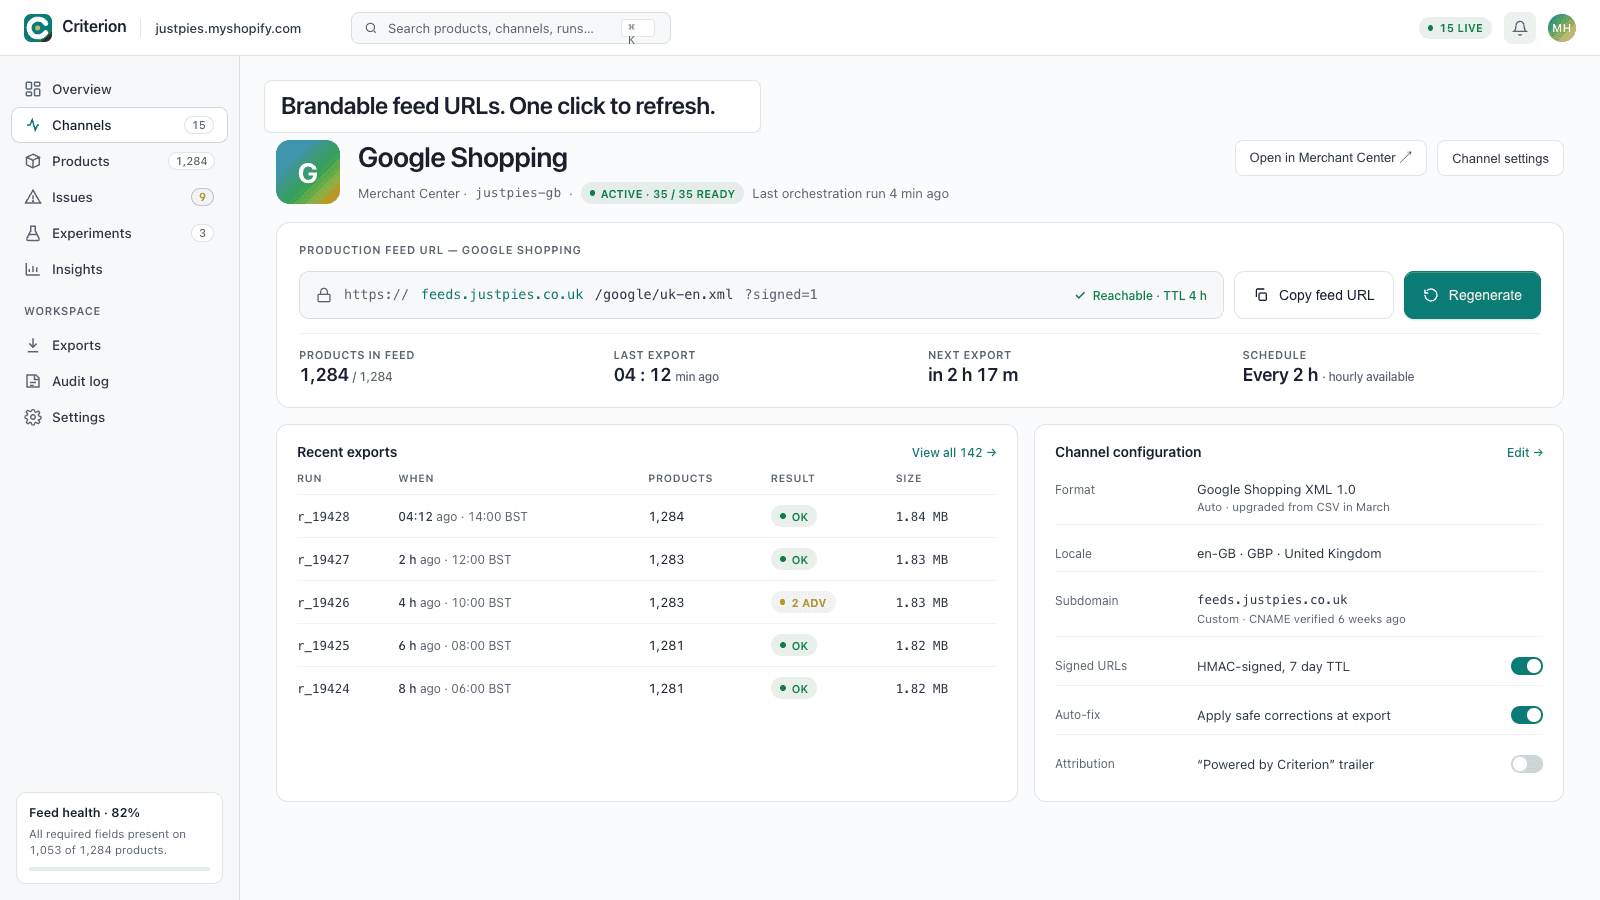Click the ACTIVE 35/35 READY status badge
1600x900 pixels.
[662, 194]
